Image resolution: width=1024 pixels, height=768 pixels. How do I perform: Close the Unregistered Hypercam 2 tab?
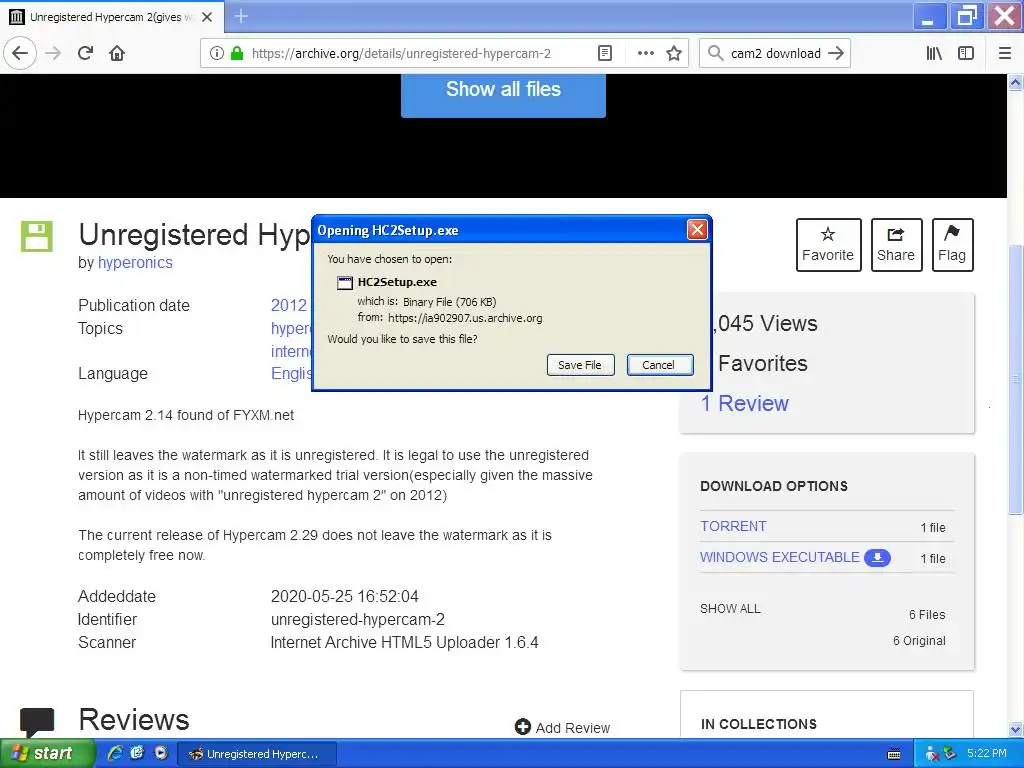(207, 17)
